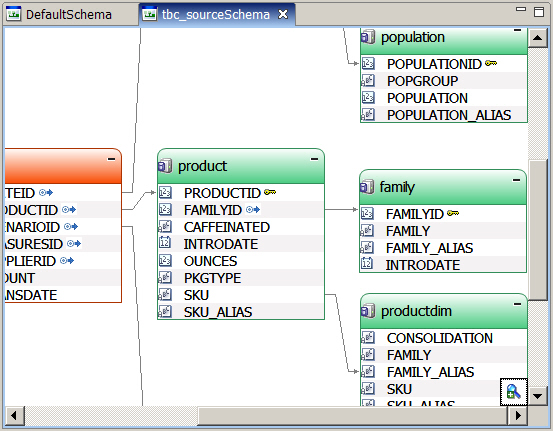This screenshot has height=431, width=553.
Task: Click the OUNCES numeric type icon
Action: [x=165, y=261]
